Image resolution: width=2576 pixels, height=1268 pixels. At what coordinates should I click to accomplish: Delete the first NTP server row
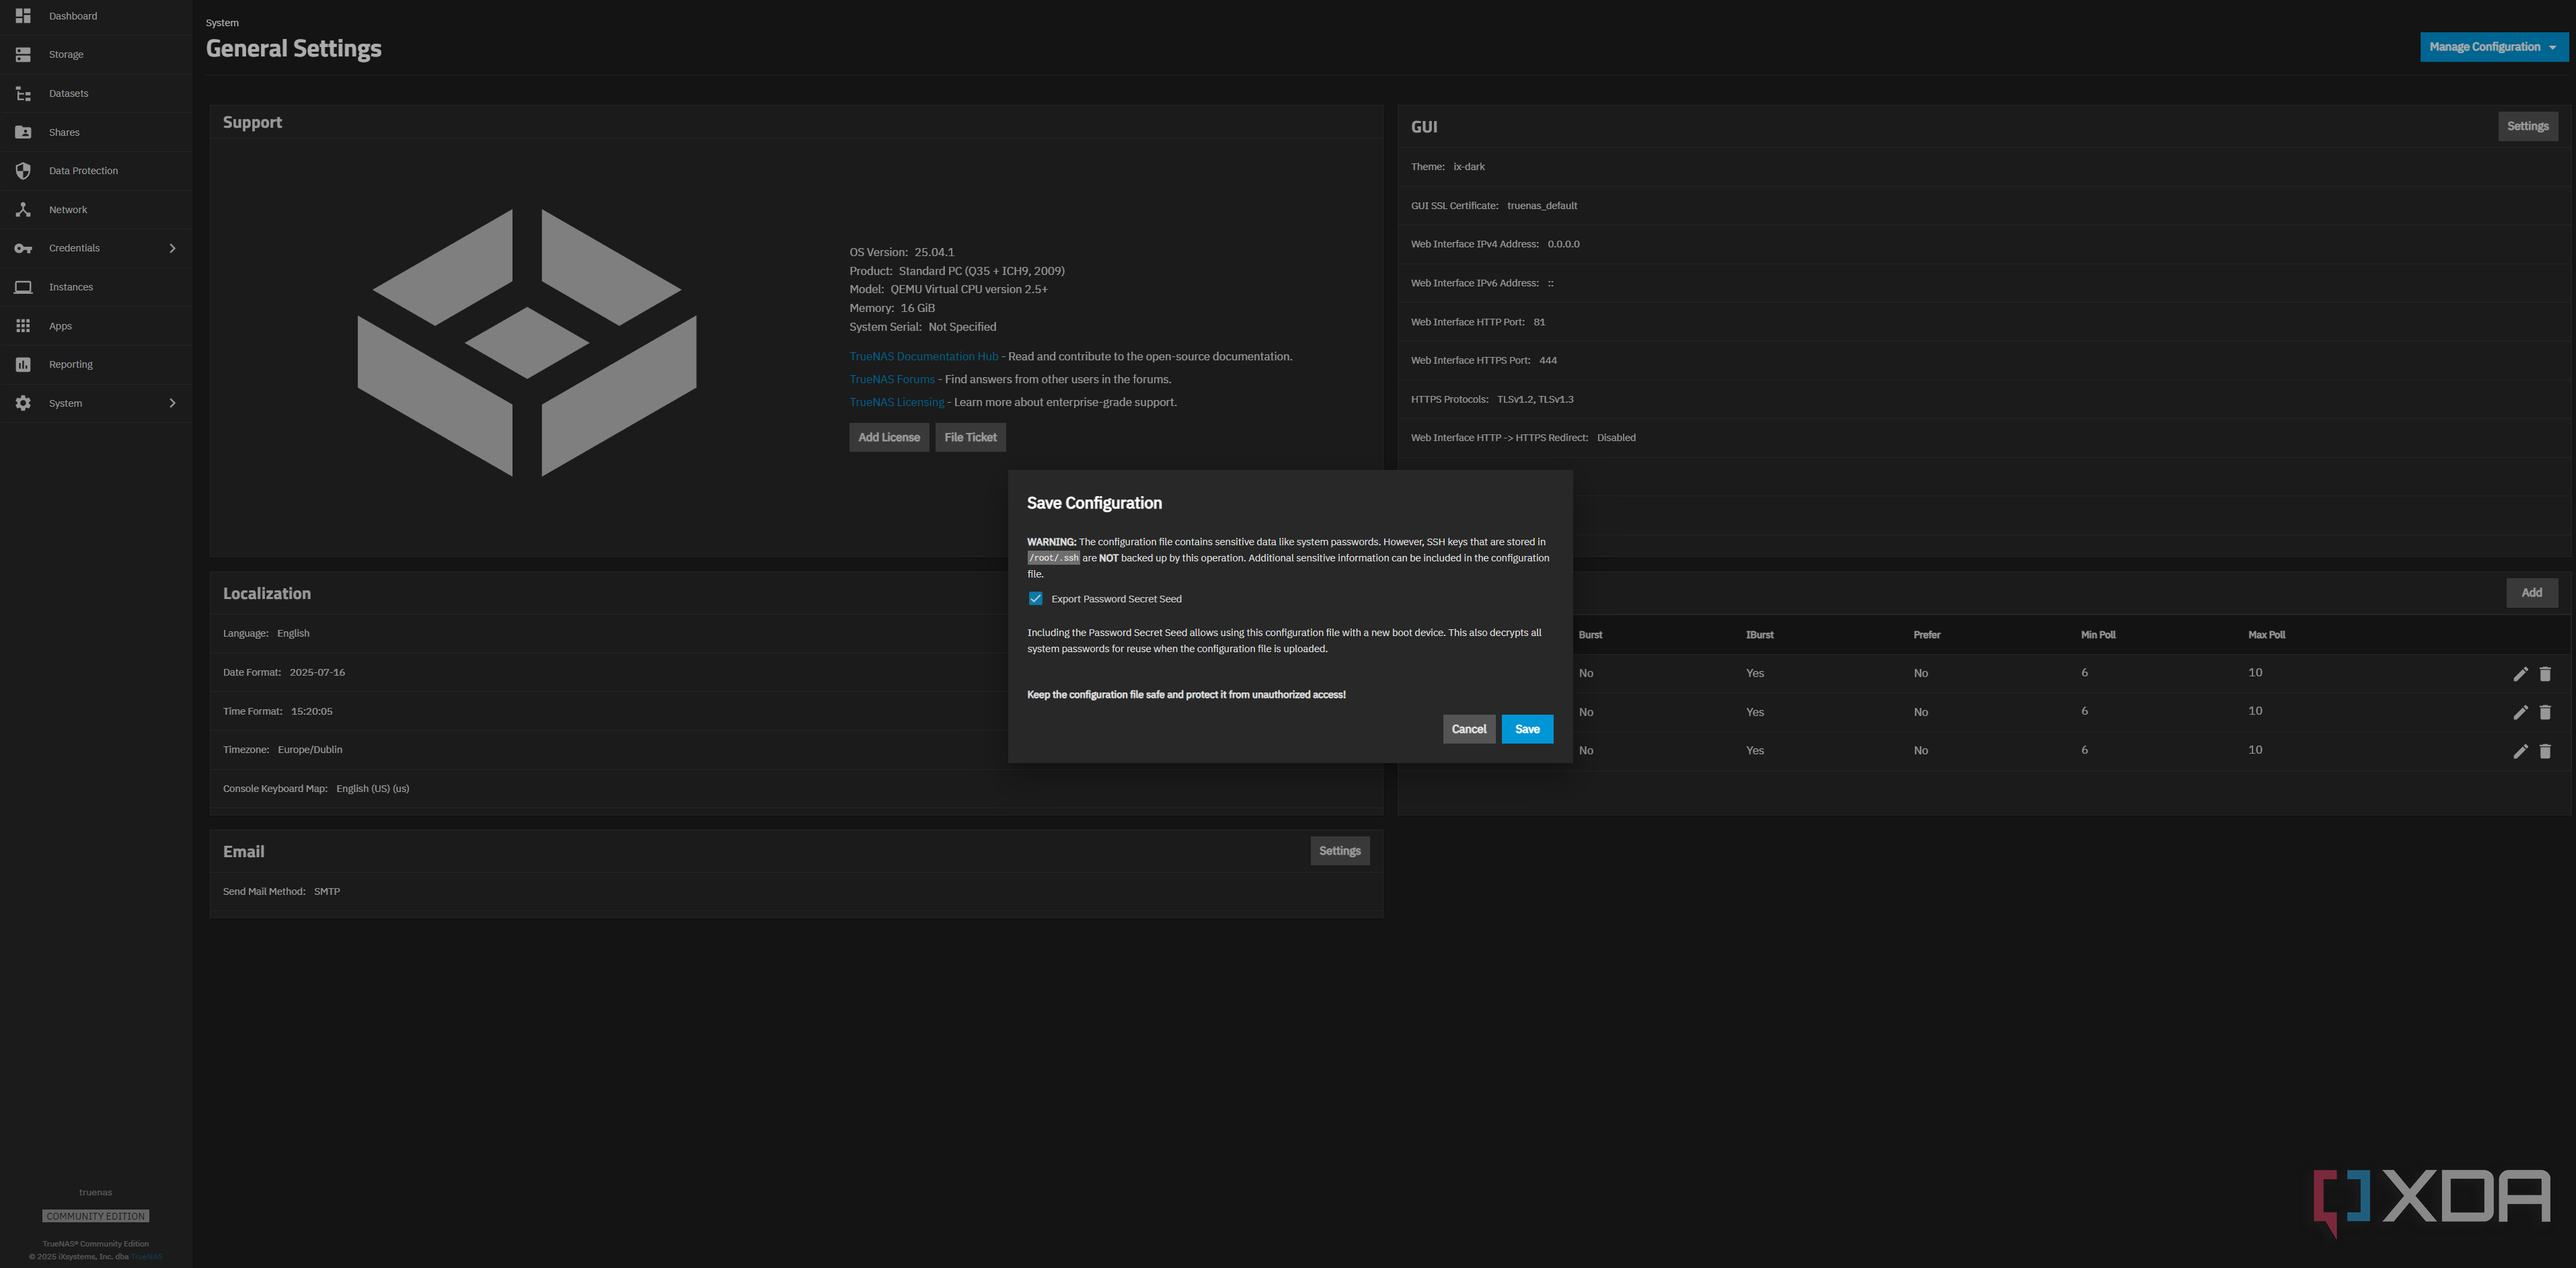[2545, 674]
